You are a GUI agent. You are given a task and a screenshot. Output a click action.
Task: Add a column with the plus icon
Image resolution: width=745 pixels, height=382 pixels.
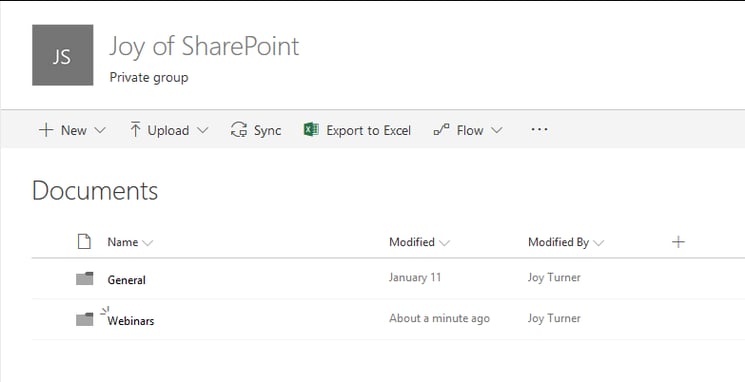pyautogui.click(x=678, y=242)
